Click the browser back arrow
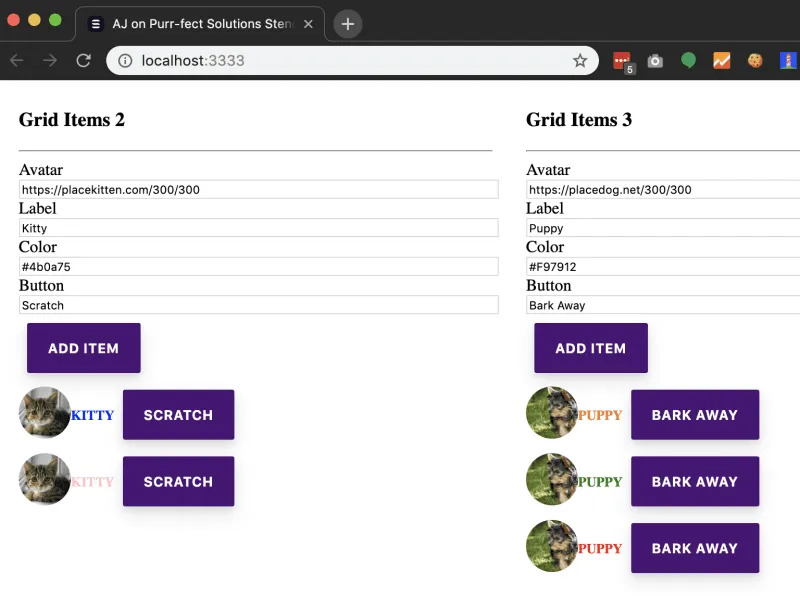Image resolution: width=800 pixels, height=596 pixels. [x=17, y=61]
